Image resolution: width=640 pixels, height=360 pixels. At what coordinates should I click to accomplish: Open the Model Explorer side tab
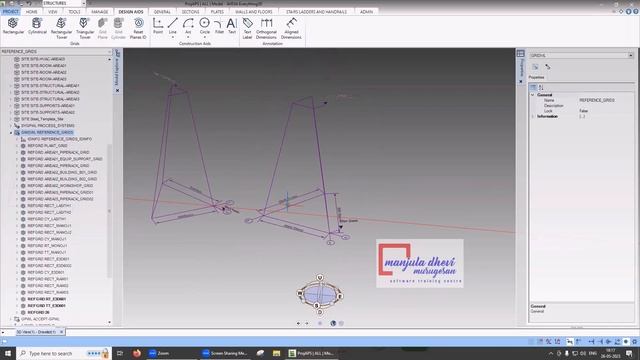click(117, 67)
